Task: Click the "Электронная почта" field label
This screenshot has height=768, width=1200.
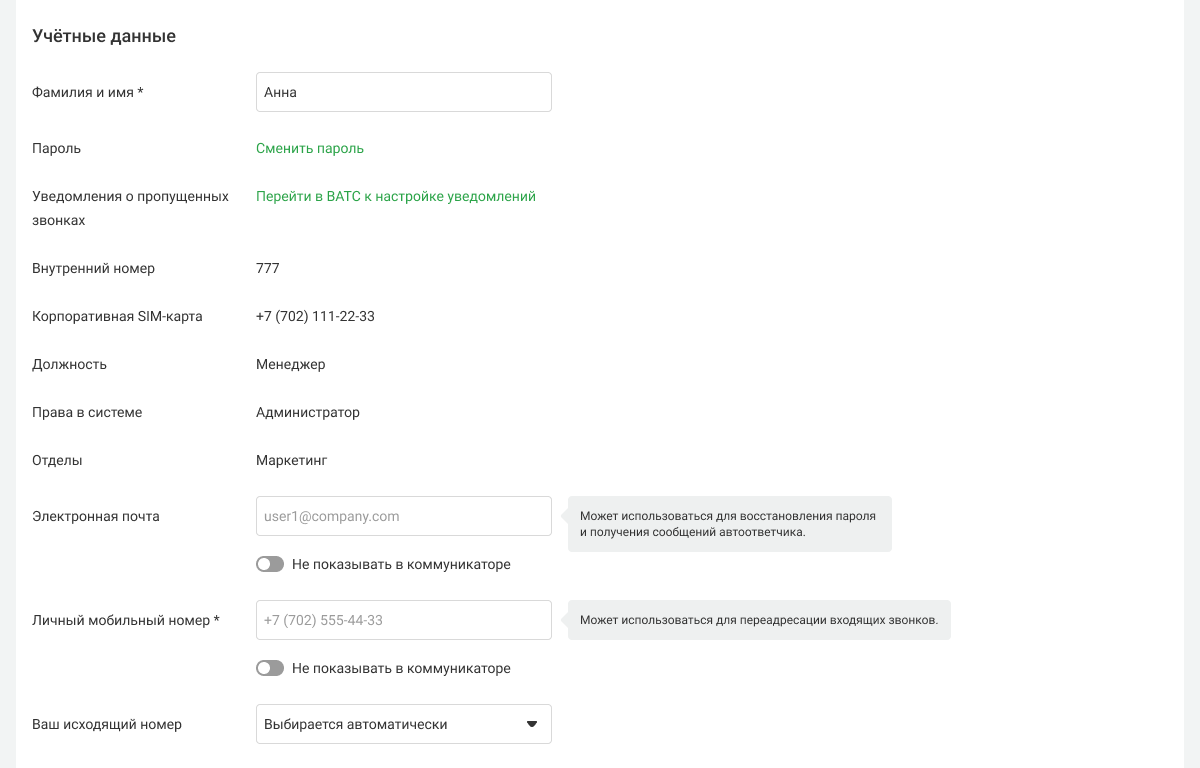Action: [x=96, y=516]
